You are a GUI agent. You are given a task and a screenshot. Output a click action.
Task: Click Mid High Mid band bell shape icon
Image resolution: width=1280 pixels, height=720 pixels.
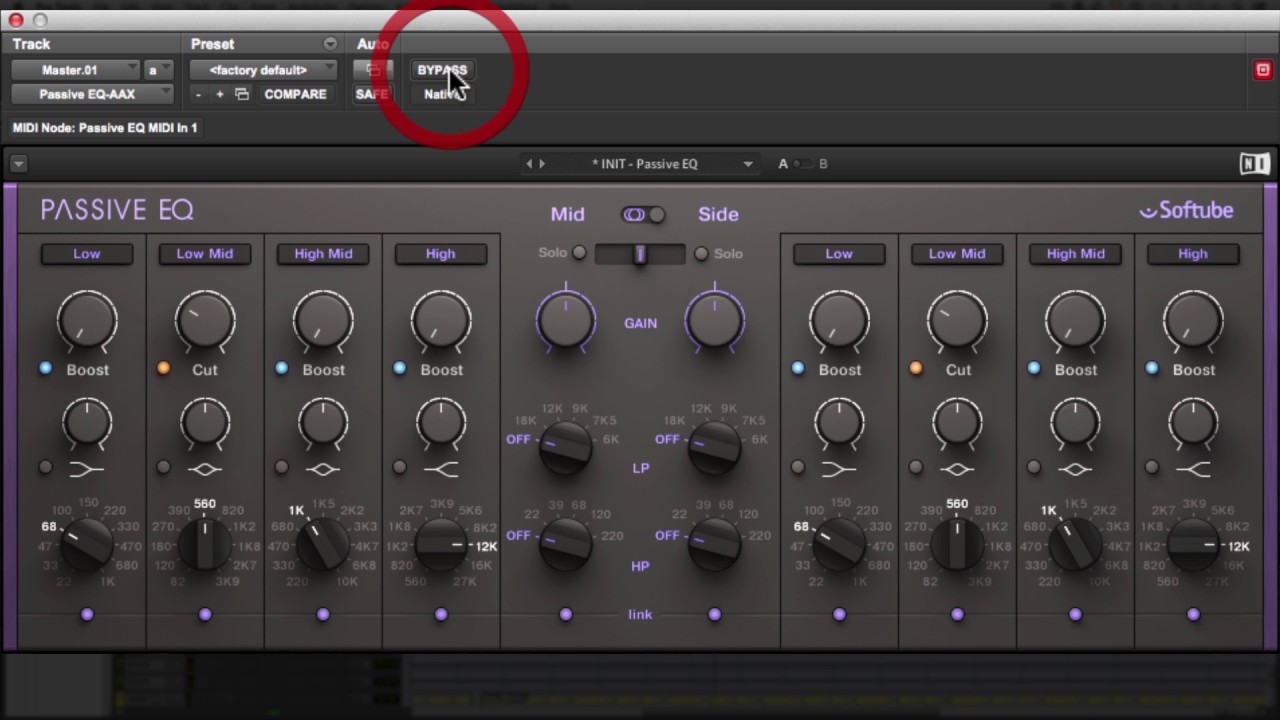[x=323, y=468]
